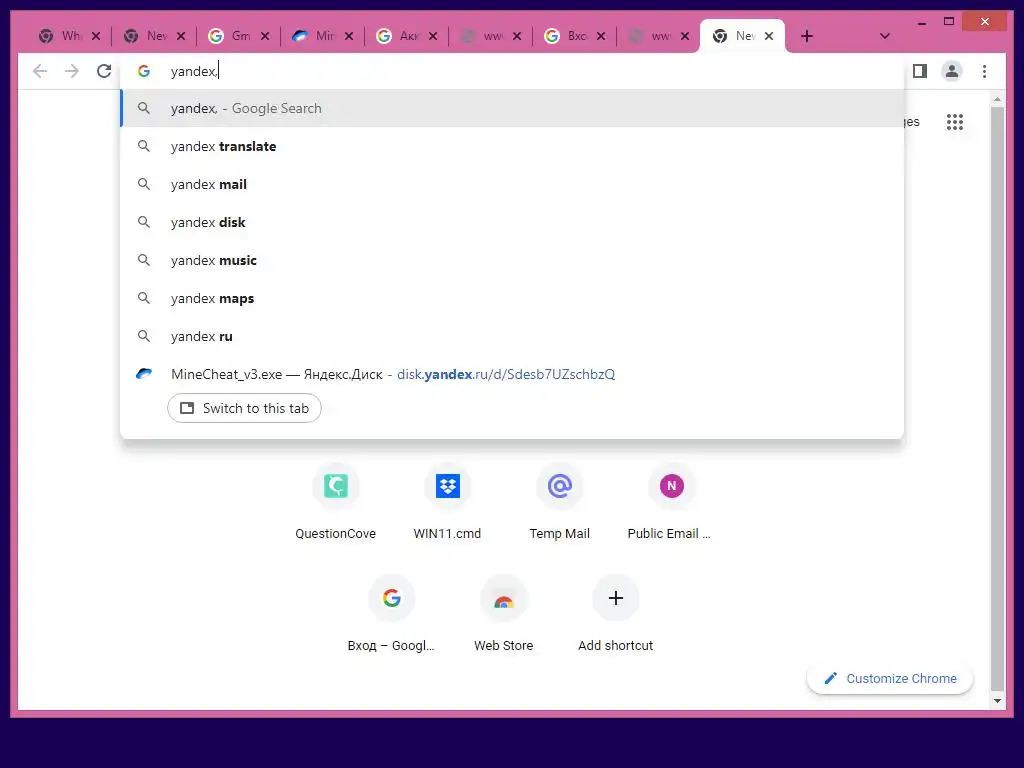1024x768 pixels.
Task: Go forward using the forward arrow
Action: tap(72, 71)
